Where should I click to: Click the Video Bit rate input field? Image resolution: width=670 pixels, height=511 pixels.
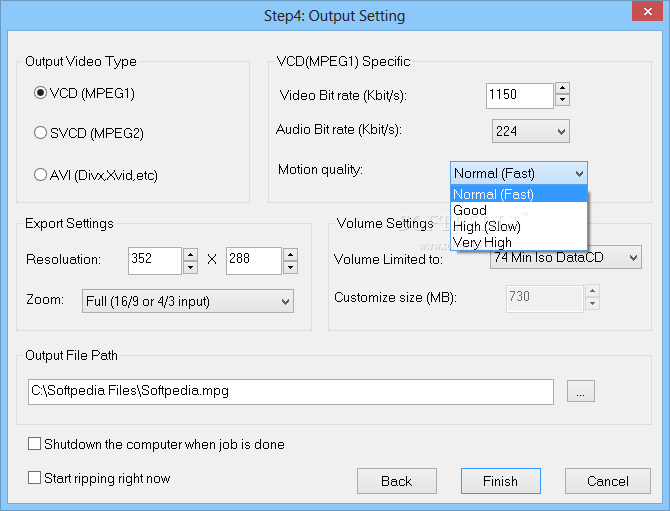(x=520, y=95)
